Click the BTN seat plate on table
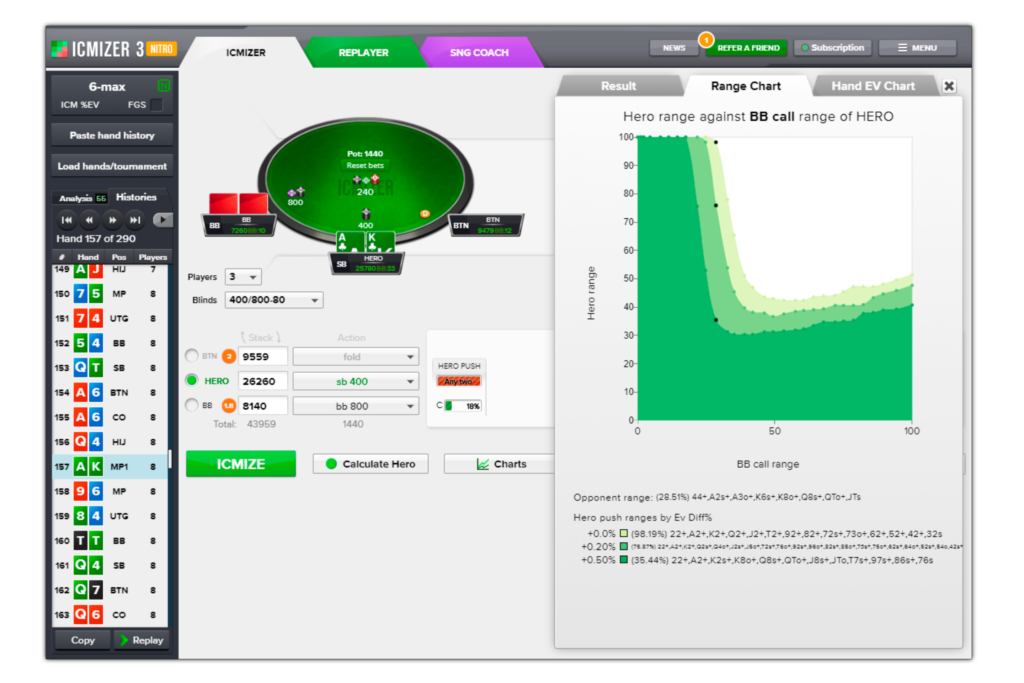 click(x=487, y=225)
